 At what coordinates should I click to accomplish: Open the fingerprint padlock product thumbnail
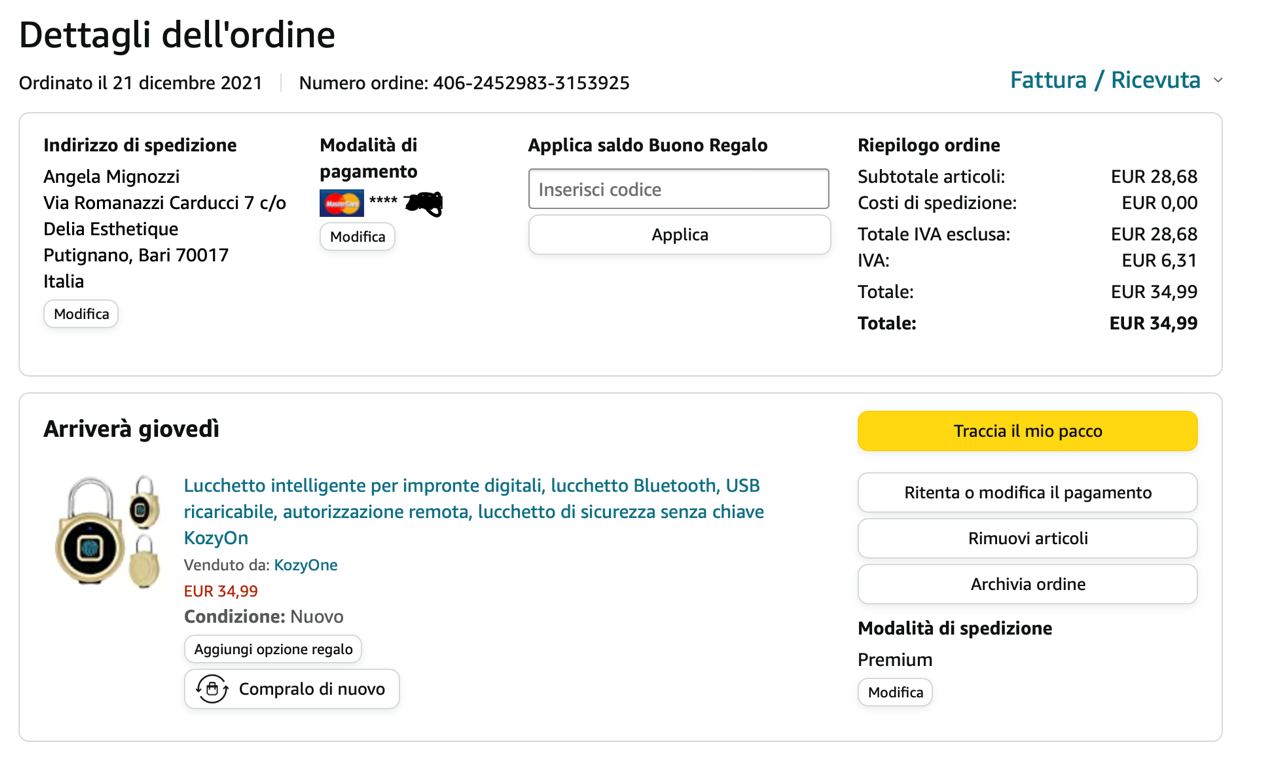click(x=107, y=531)
